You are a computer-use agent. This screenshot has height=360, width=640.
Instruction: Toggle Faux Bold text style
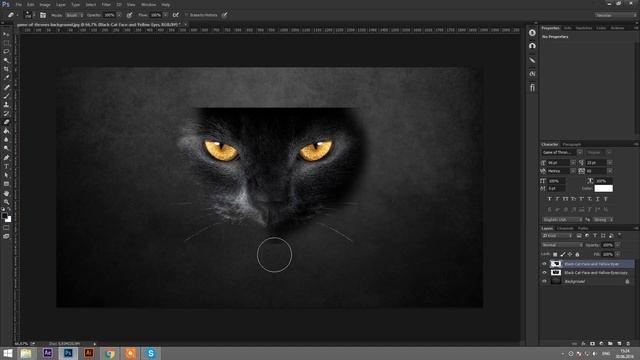pos(549,199)
